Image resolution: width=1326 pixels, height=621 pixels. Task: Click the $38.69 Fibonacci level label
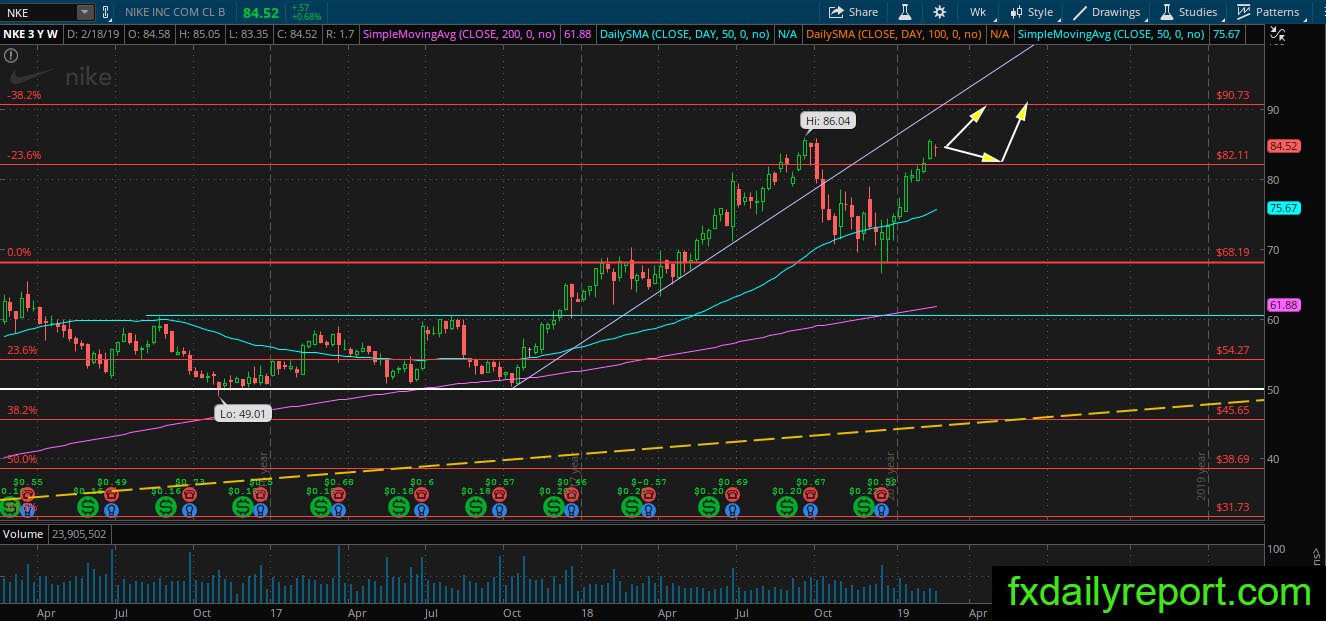[x=1232, y=459]
